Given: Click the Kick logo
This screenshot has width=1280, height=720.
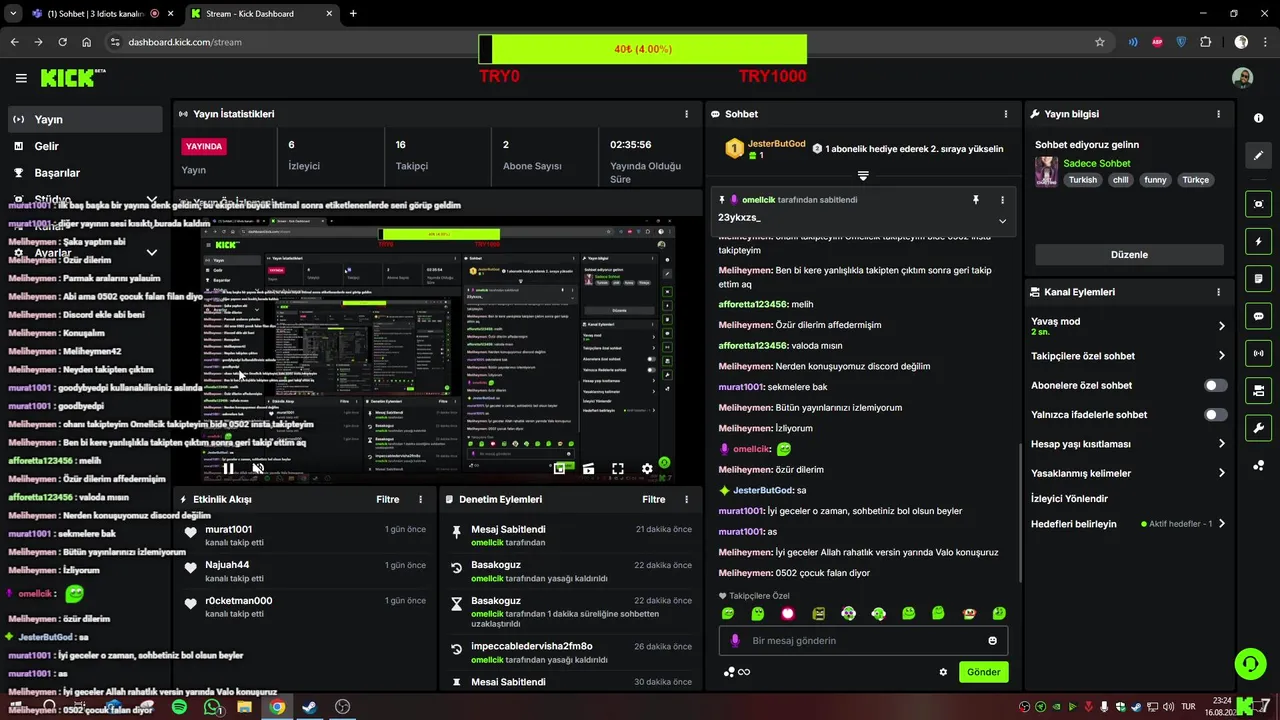Looking at the screenshot, I should [x=72, y=78].
